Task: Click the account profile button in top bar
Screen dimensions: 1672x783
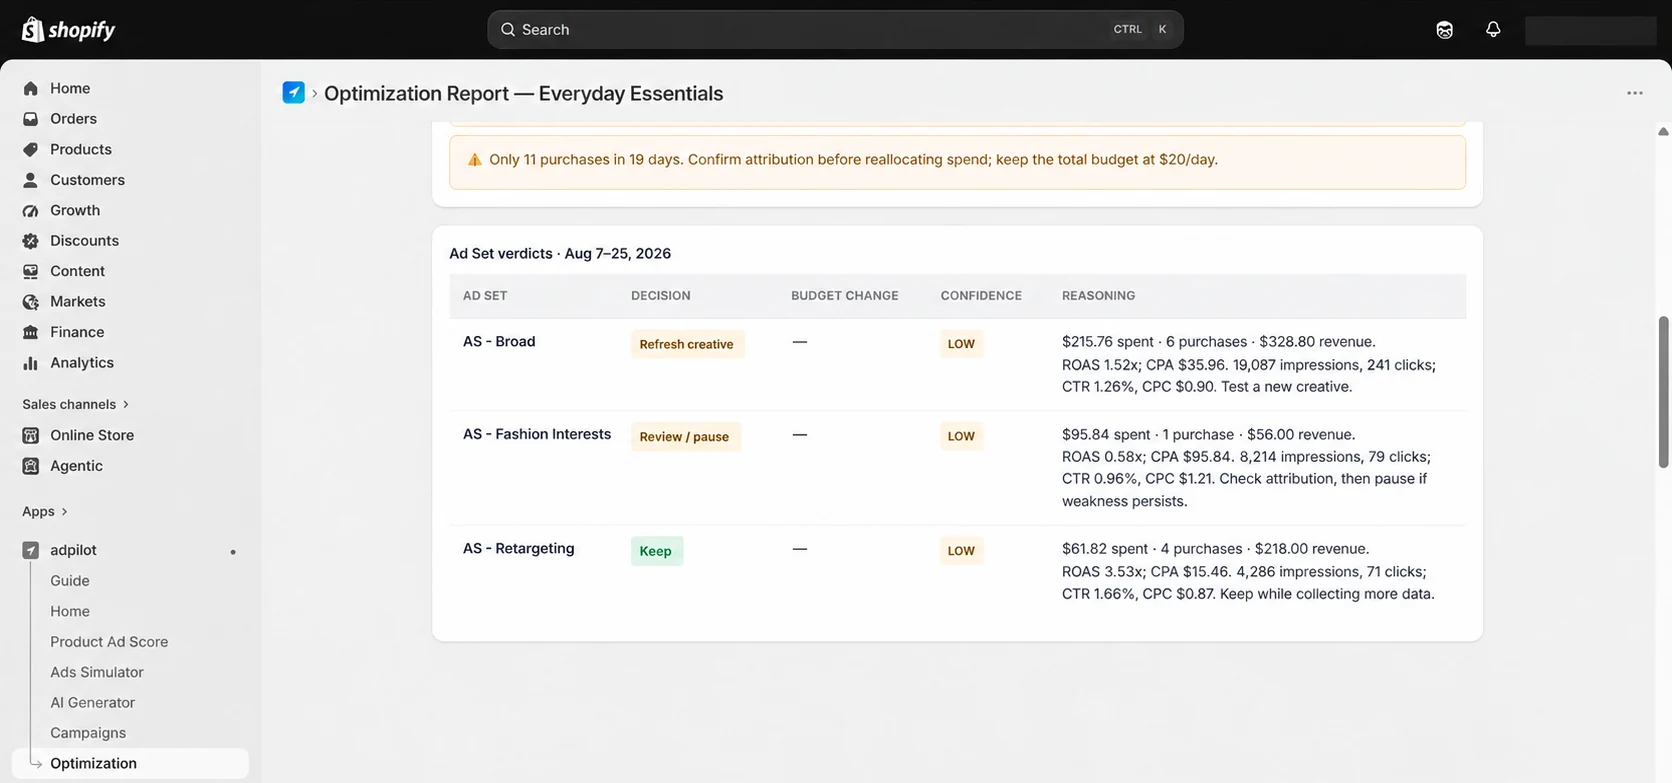Action: (x=1590, y=30)
